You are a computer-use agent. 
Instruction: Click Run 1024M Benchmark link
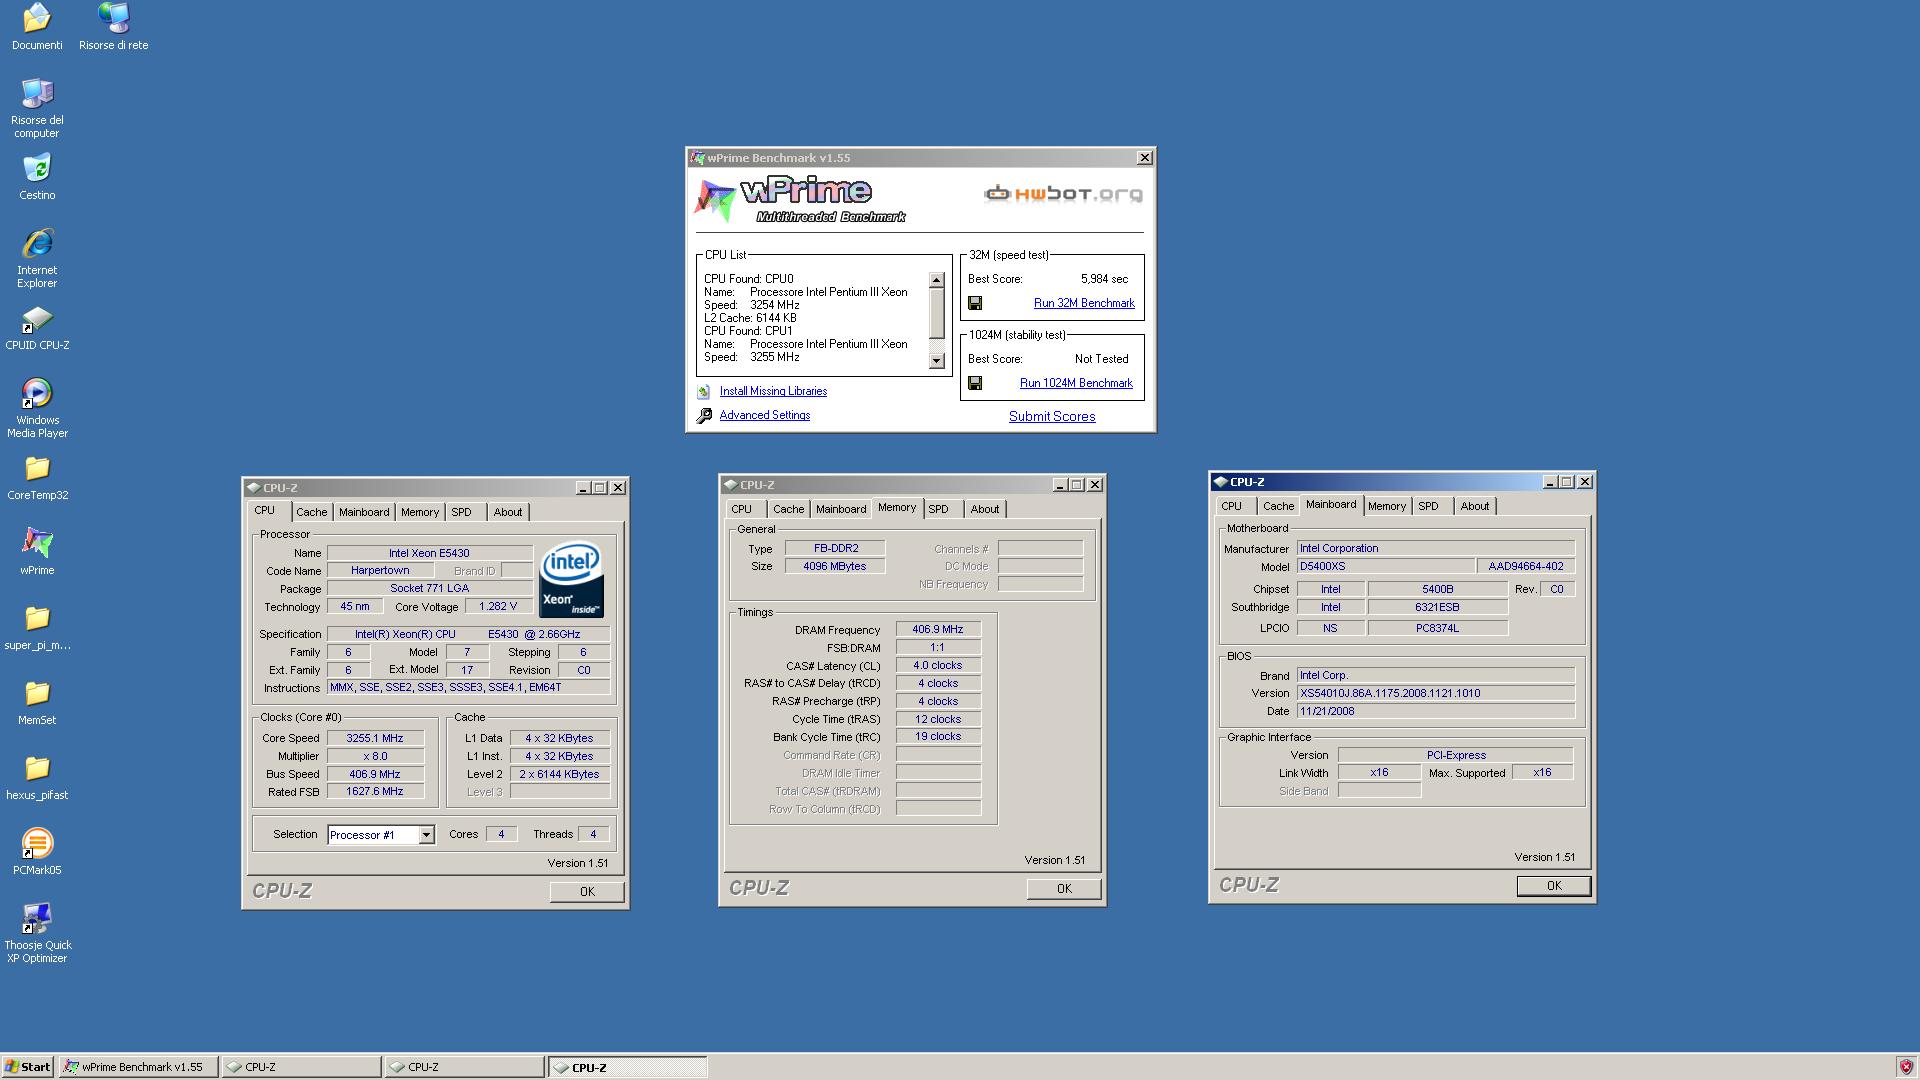click(1076, 383)
